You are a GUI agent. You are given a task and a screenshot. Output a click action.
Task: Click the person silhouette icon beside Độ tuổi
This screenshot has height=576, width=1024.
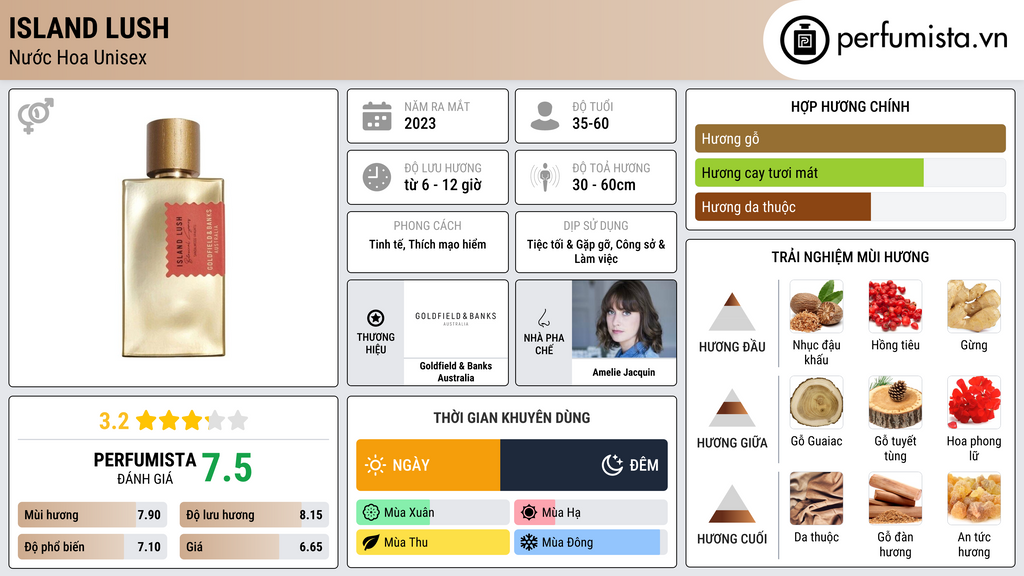(545, 116)
